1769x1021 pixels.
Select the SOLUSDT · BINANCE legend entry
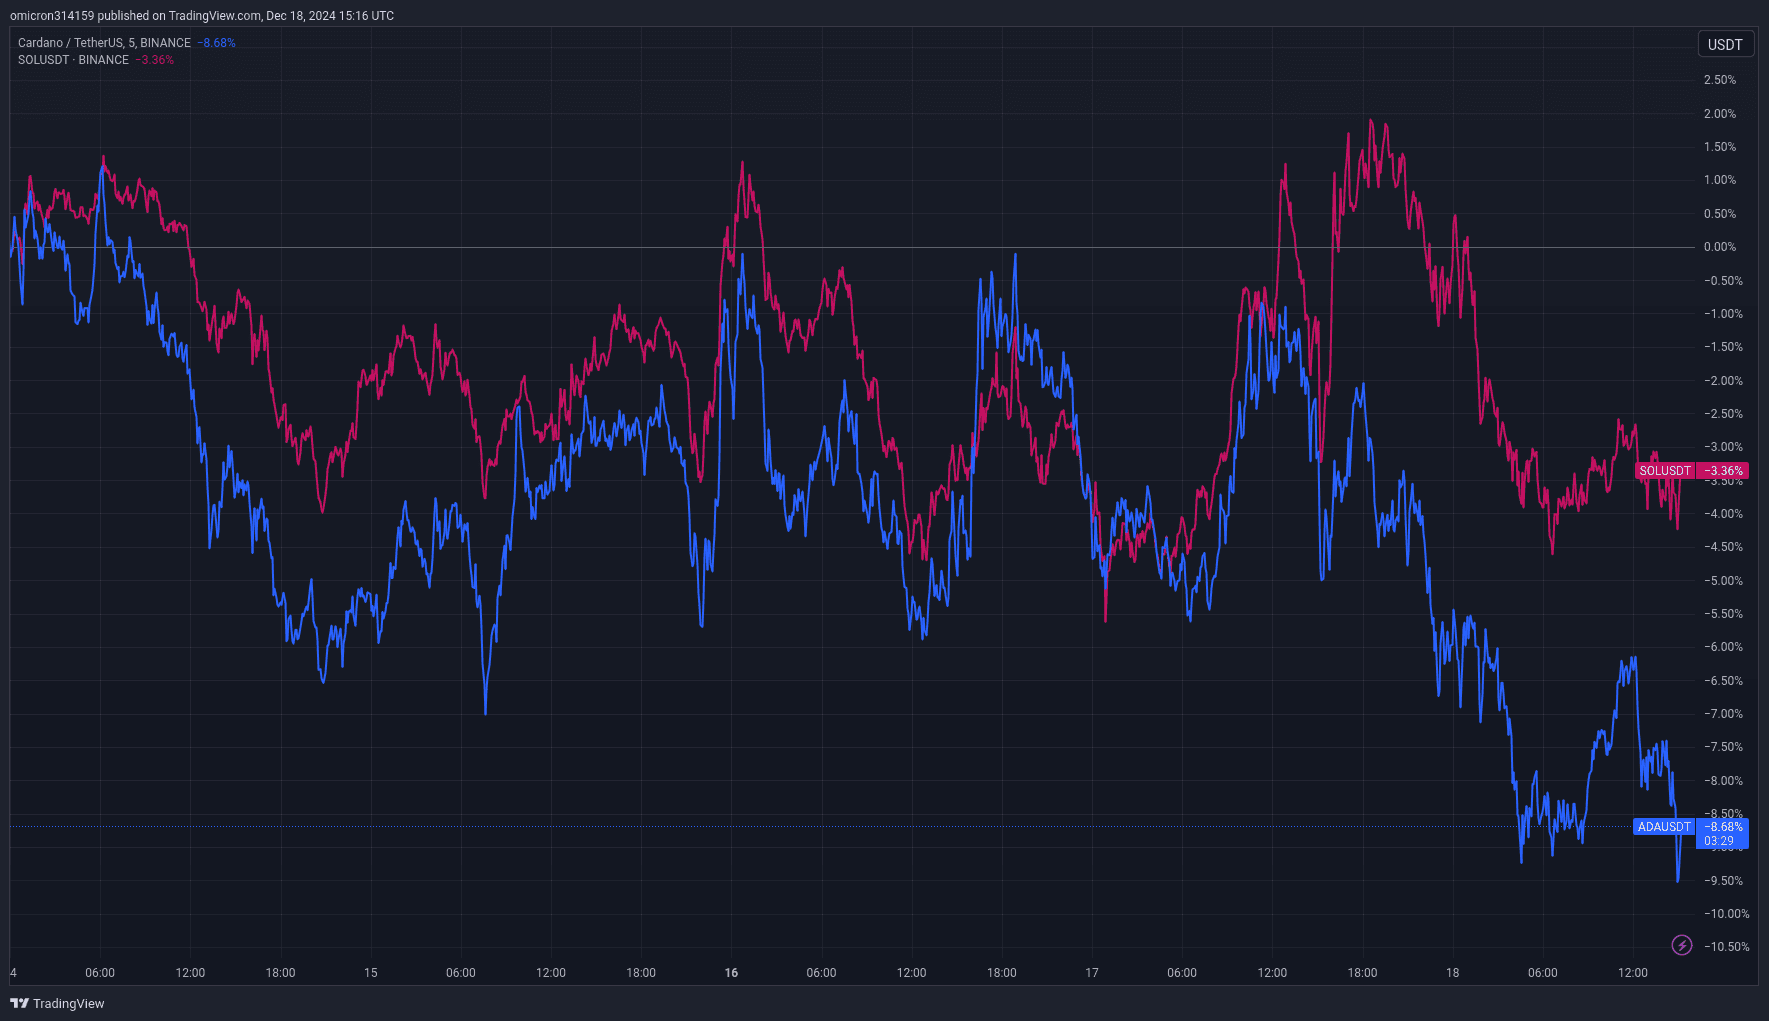pos(73,60)
